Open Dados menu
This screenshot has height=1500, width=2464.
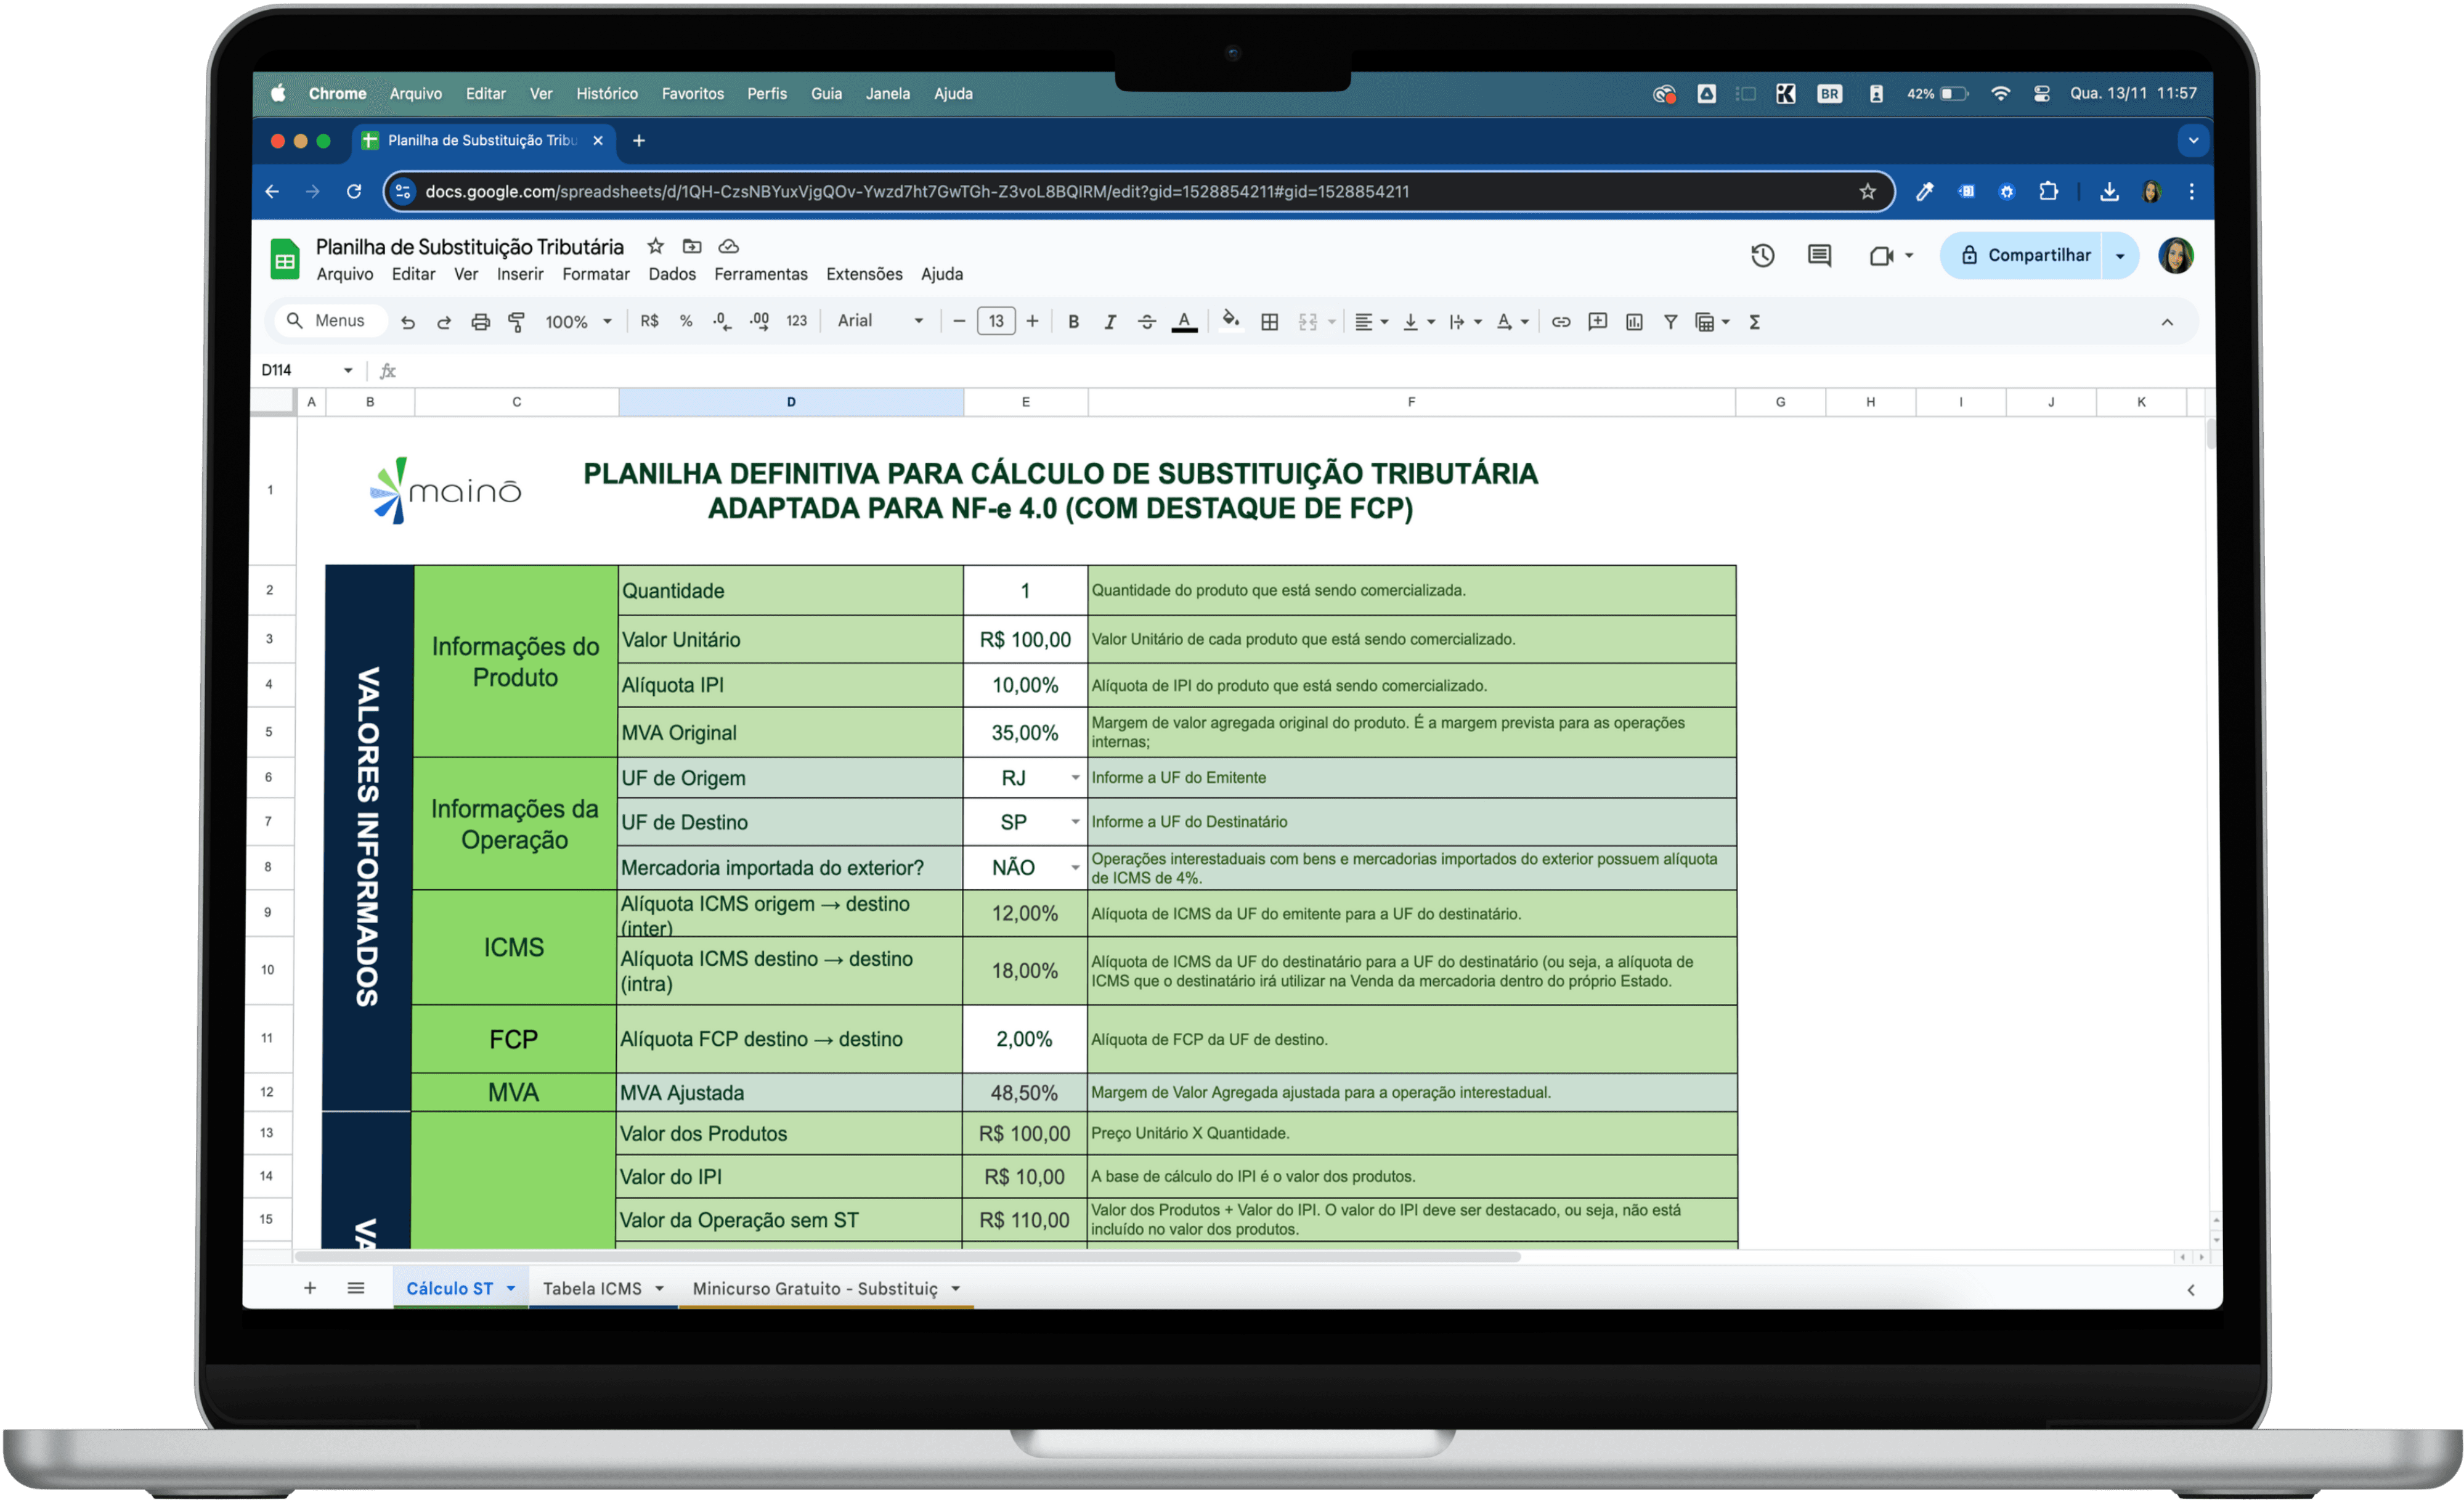pyautogui.click(x=672, y=274)
